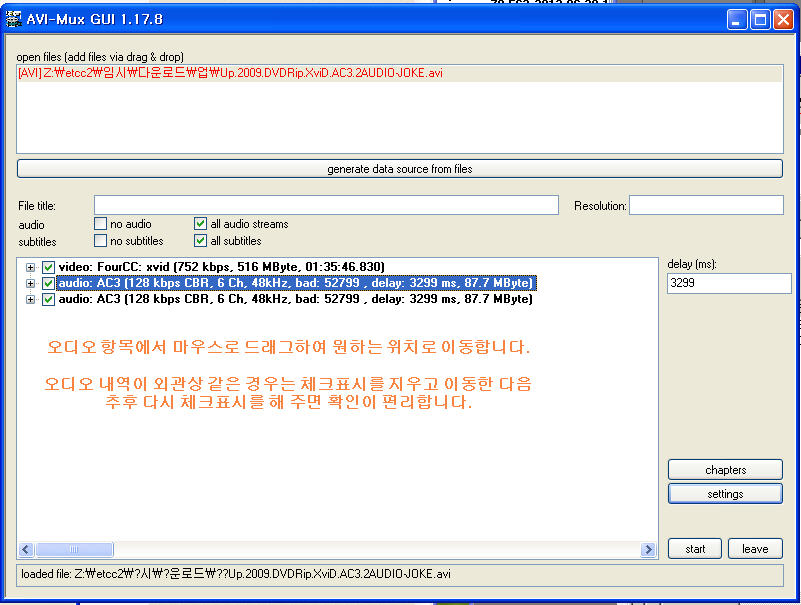801x605 pixels.
Task: Click the leave button
Action: click(x=755, y=549)
